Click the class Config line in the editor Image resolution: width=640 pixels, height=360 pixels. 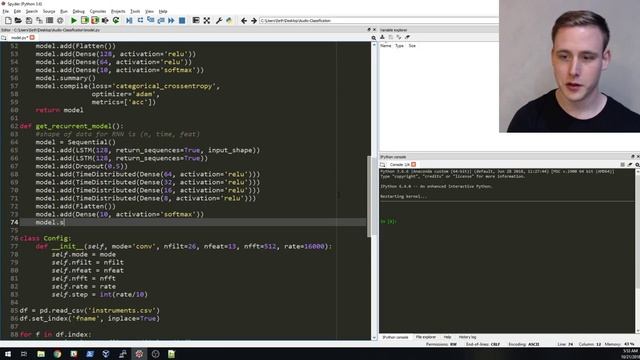pos(45,238)
